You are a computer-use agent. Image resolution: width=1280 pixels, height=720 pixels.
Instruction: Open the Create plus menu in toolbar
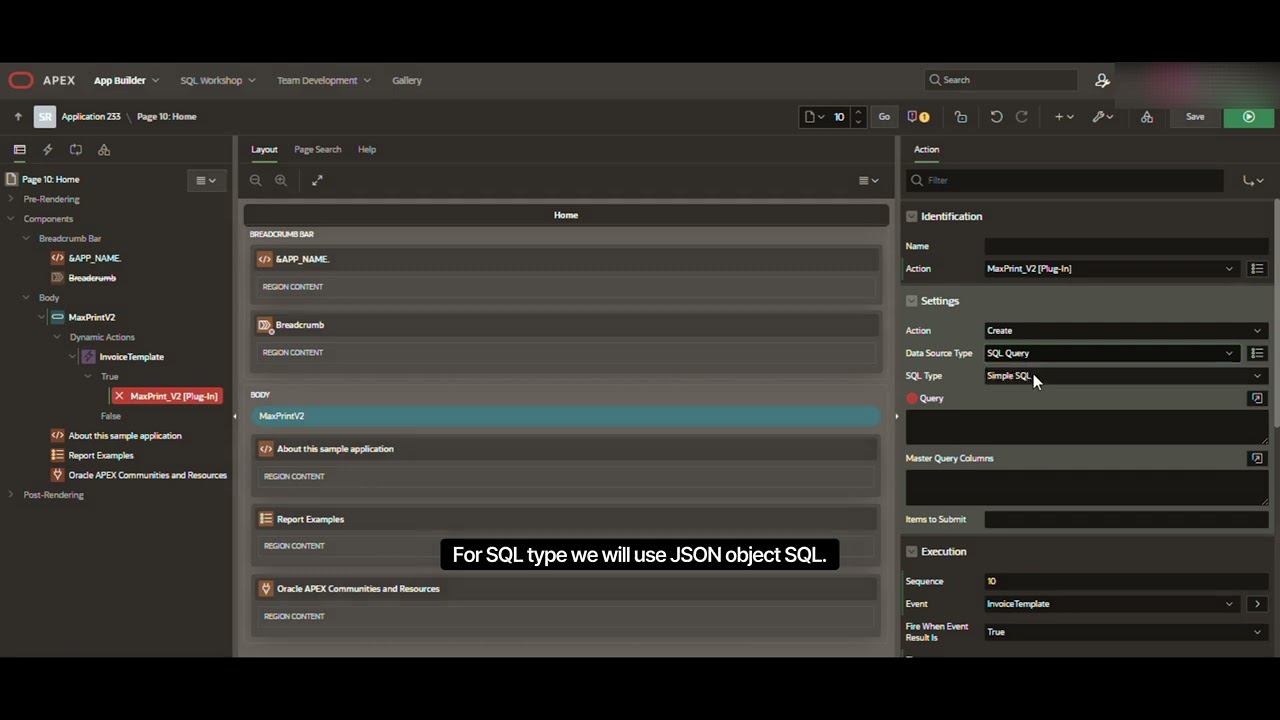click(x=1064, y=117)
